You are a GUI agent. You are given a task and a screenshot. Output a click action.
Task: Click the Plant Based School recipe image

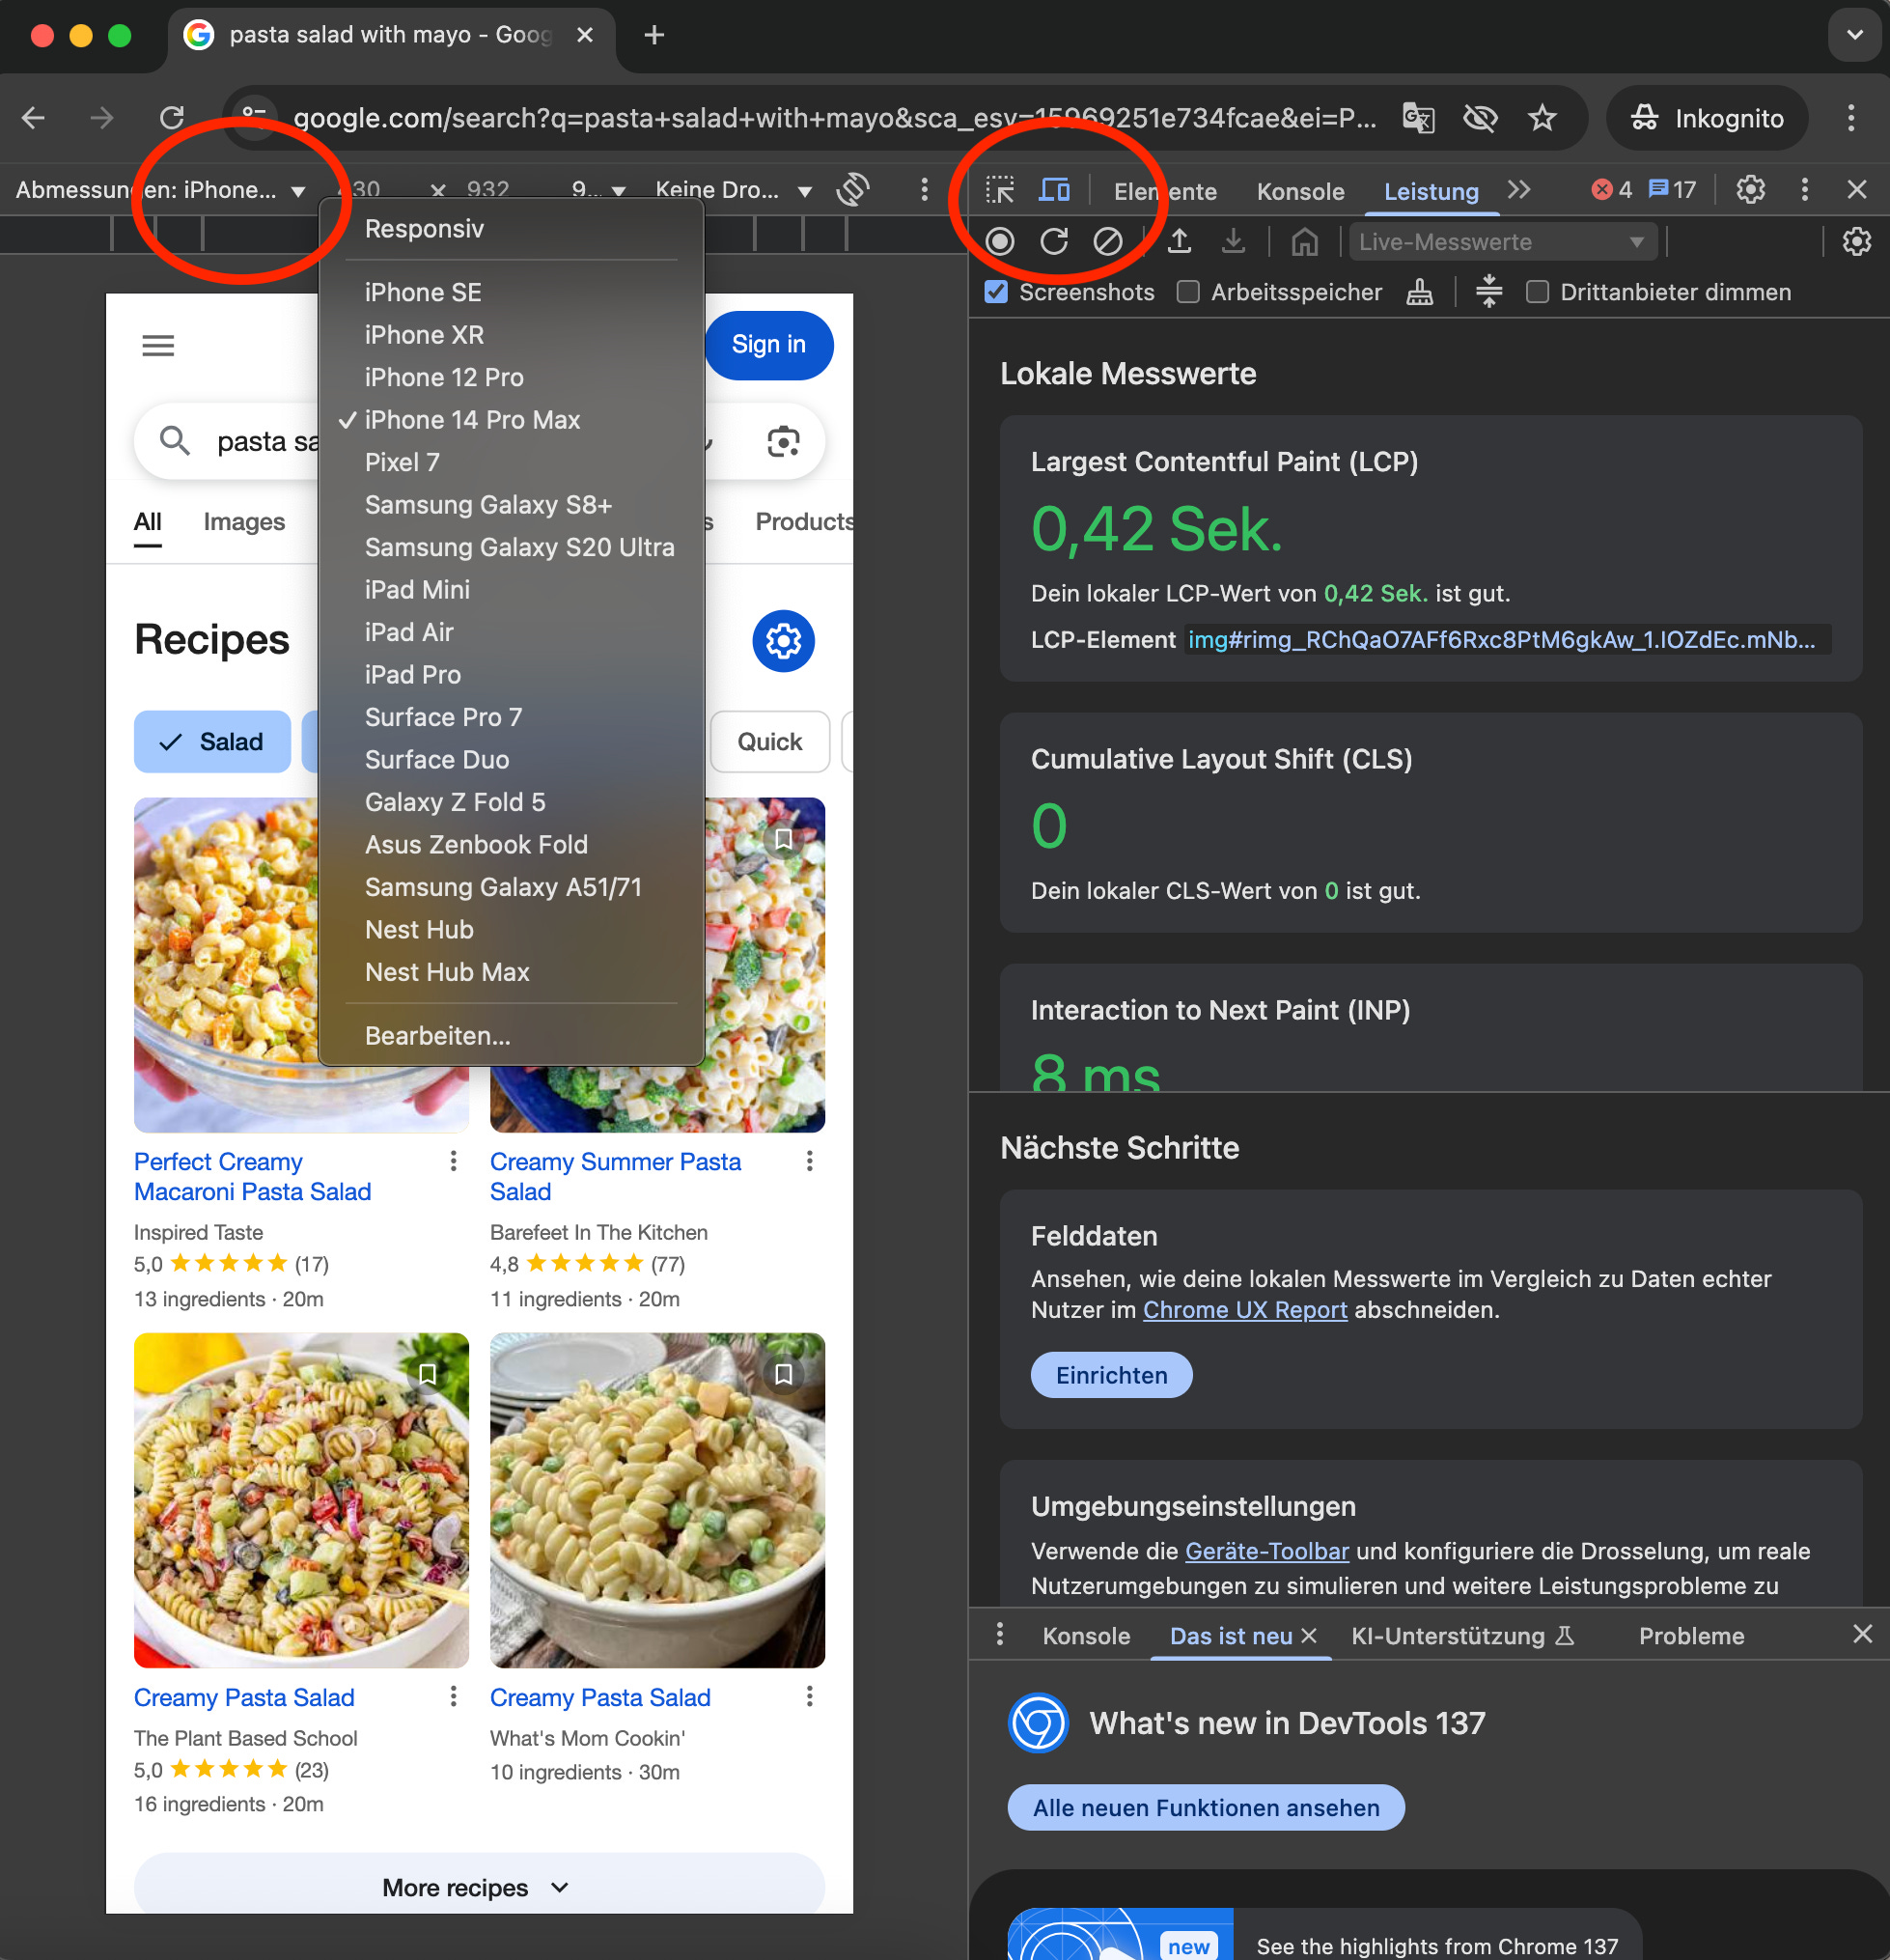301,1500
